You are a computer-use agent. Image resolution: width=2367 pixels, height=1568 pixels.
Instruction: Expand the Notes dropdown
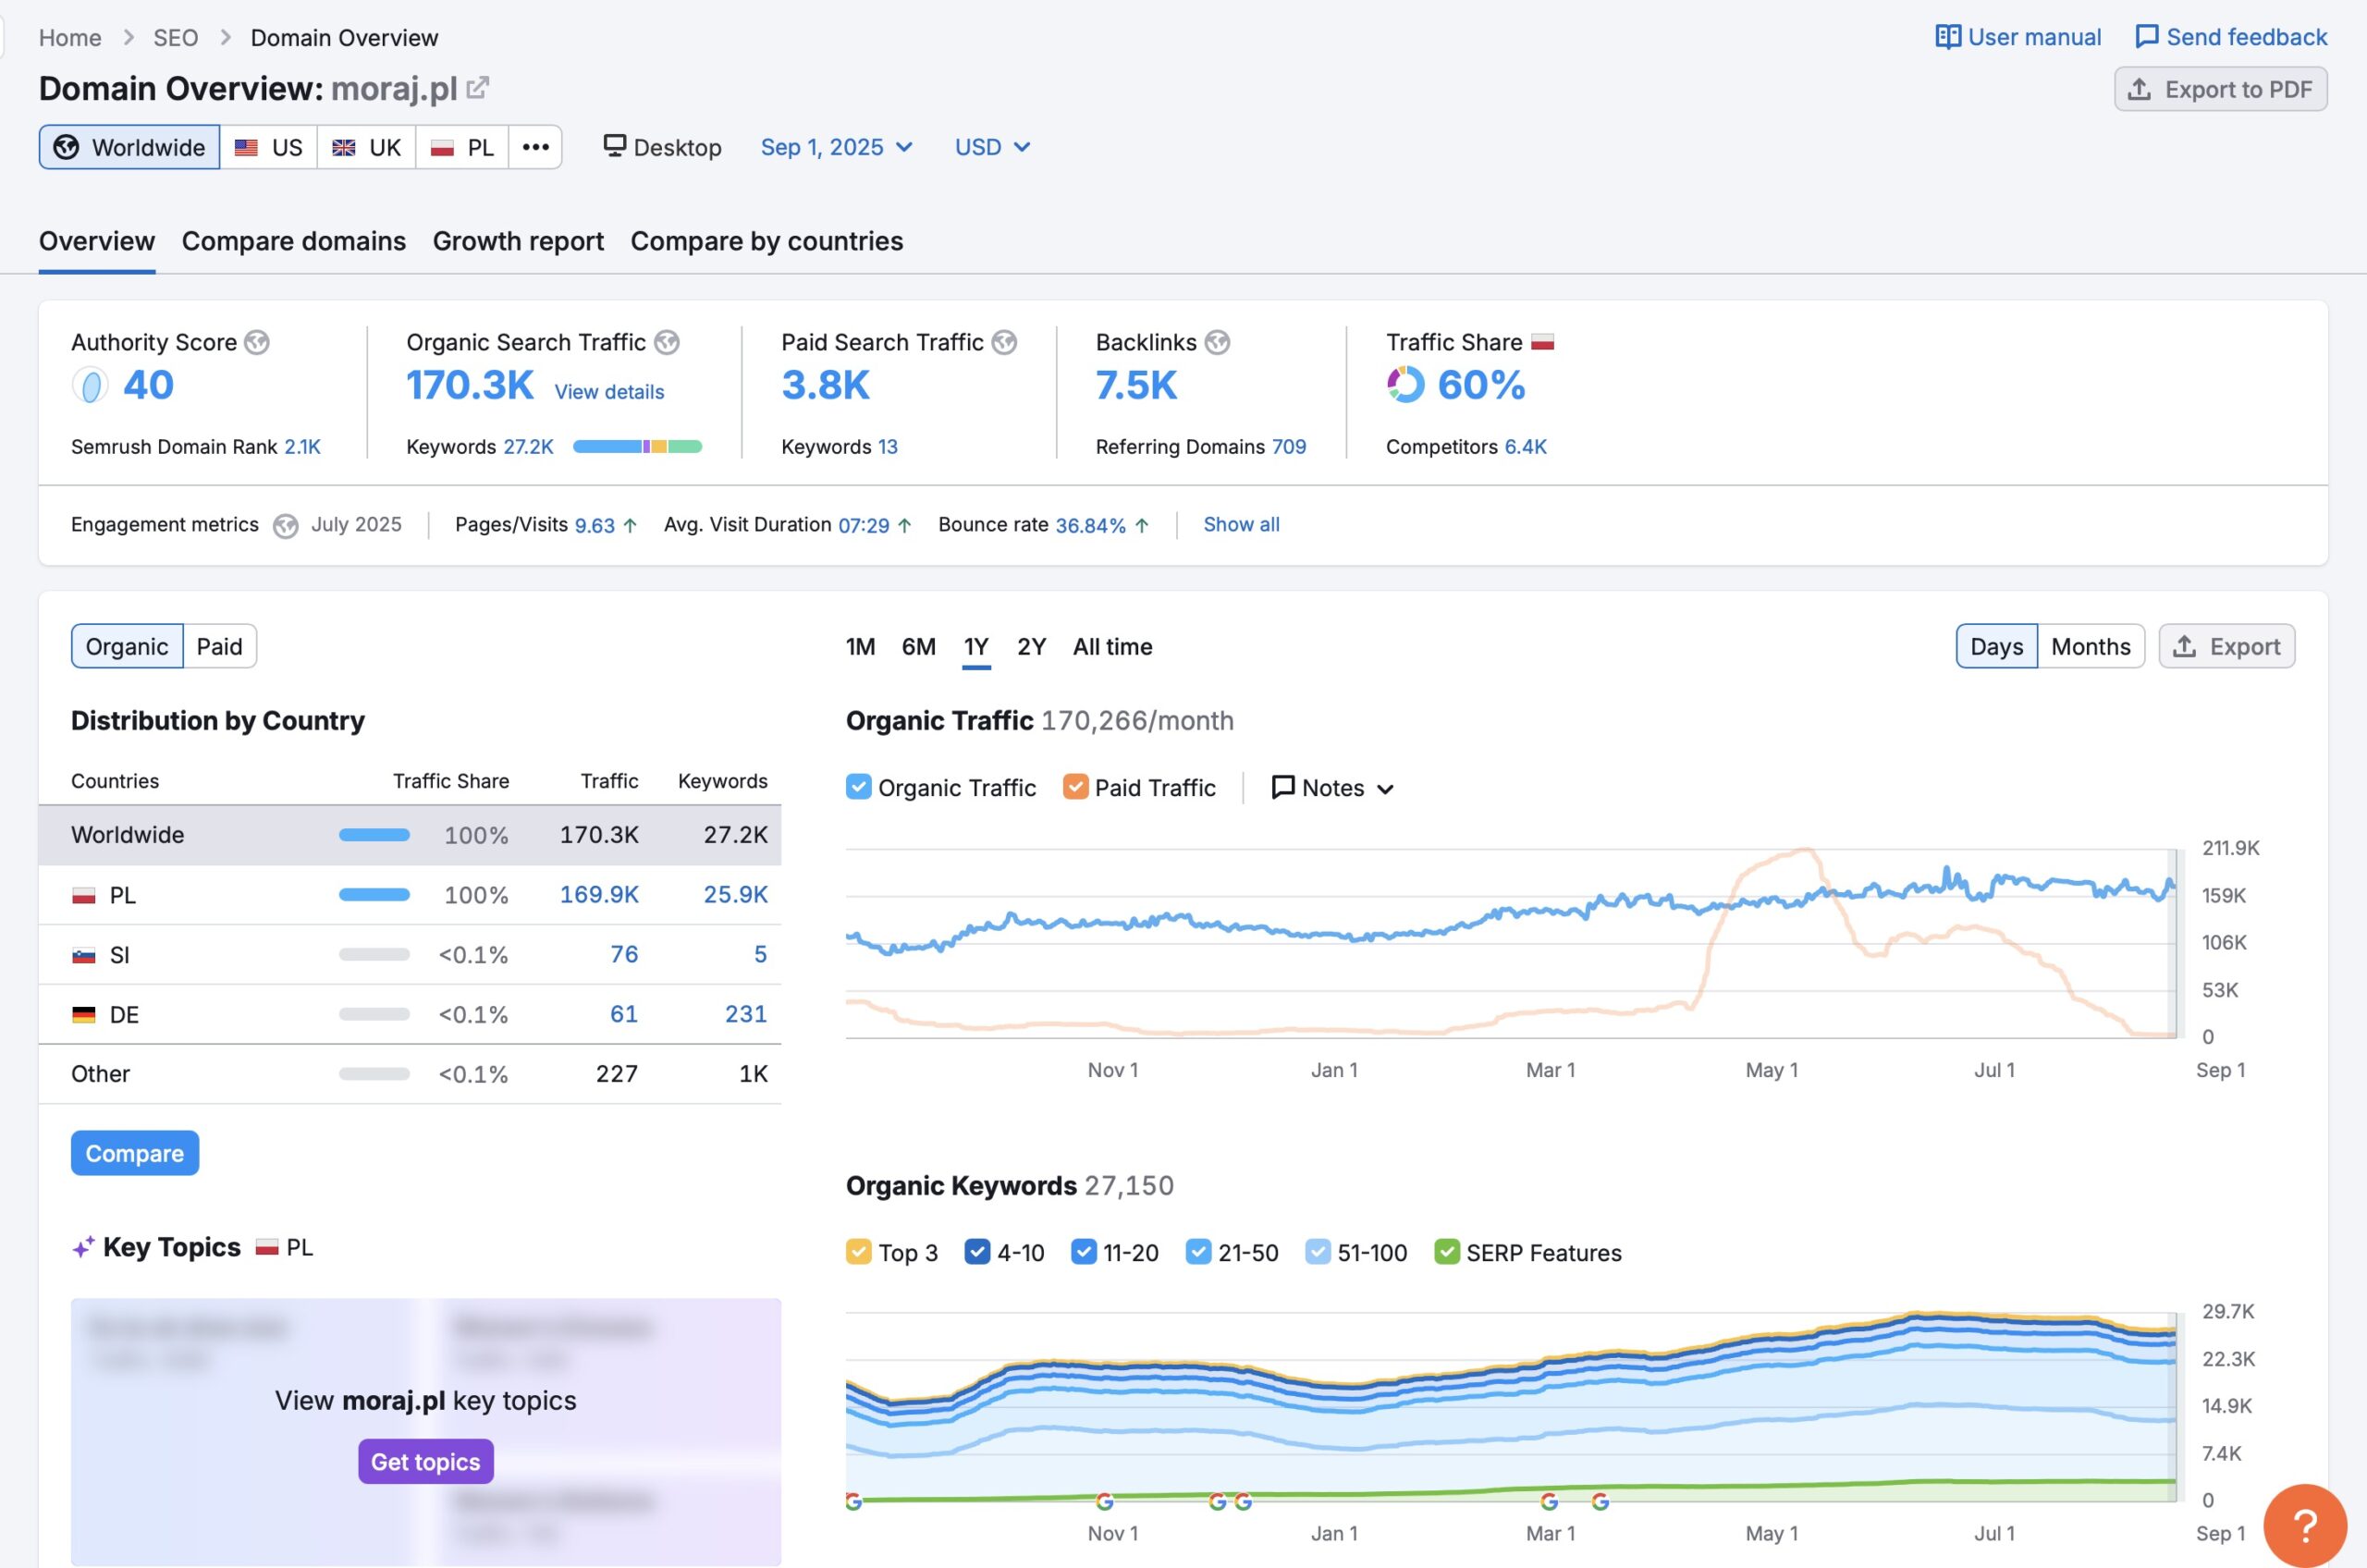(x=1332, y=788)
